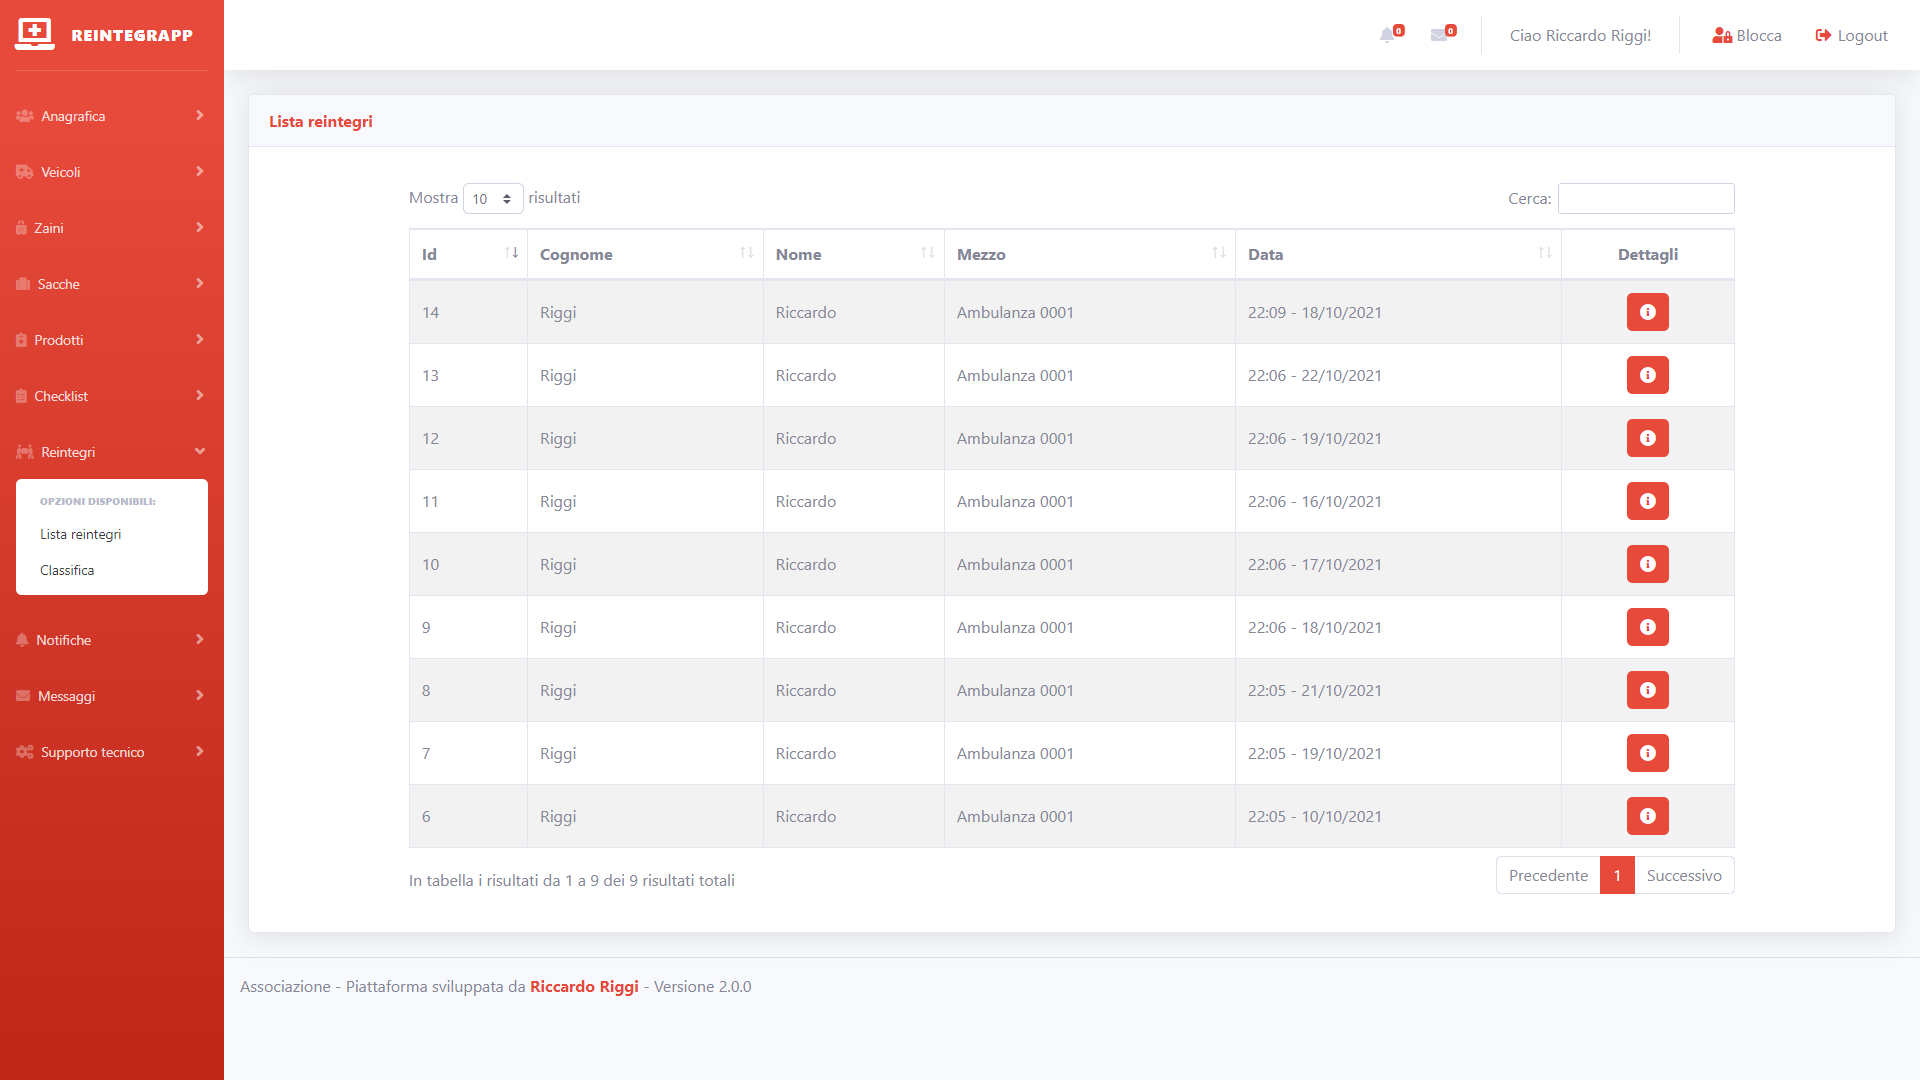This screenshot has width=1920, height=1080.
Task: Click the Logout link text
Action: 1863,36
